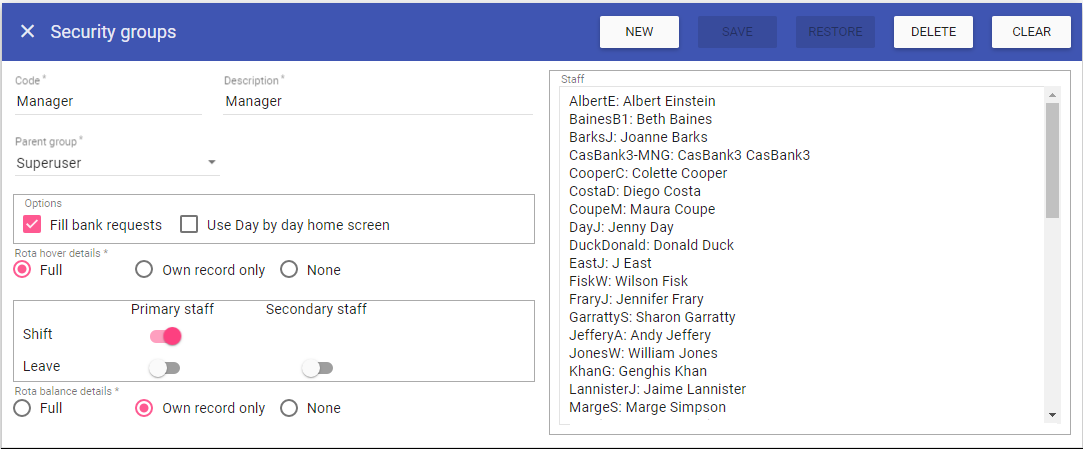Viewport: 1083px width, 449px height.
Task: Click the NEW button
Action: coord(639,32)
